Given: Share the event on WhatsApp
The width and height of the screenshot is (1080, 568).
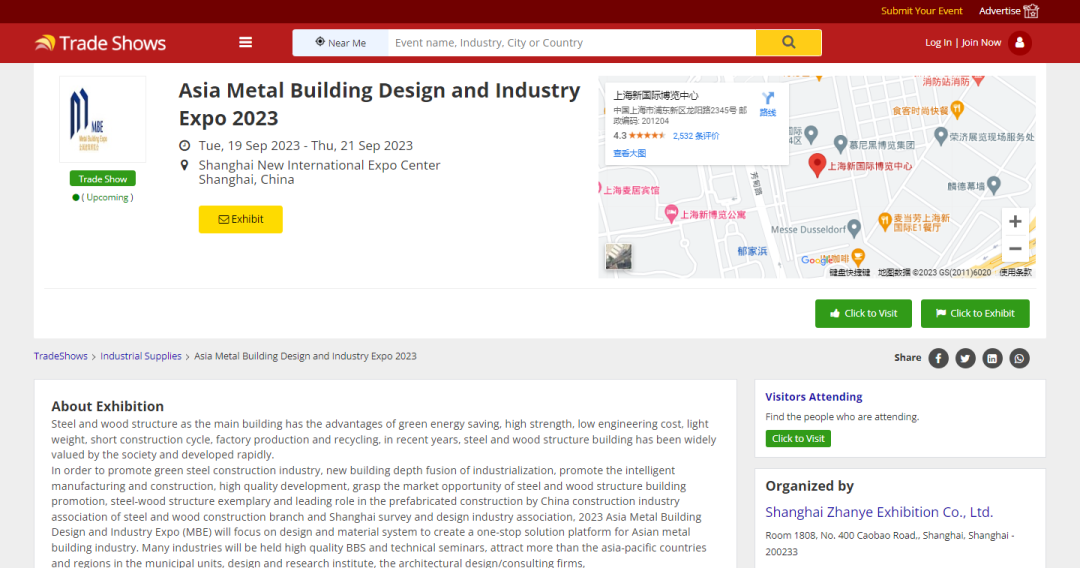Looking at the screenshot, I should tap(1019, 358).
